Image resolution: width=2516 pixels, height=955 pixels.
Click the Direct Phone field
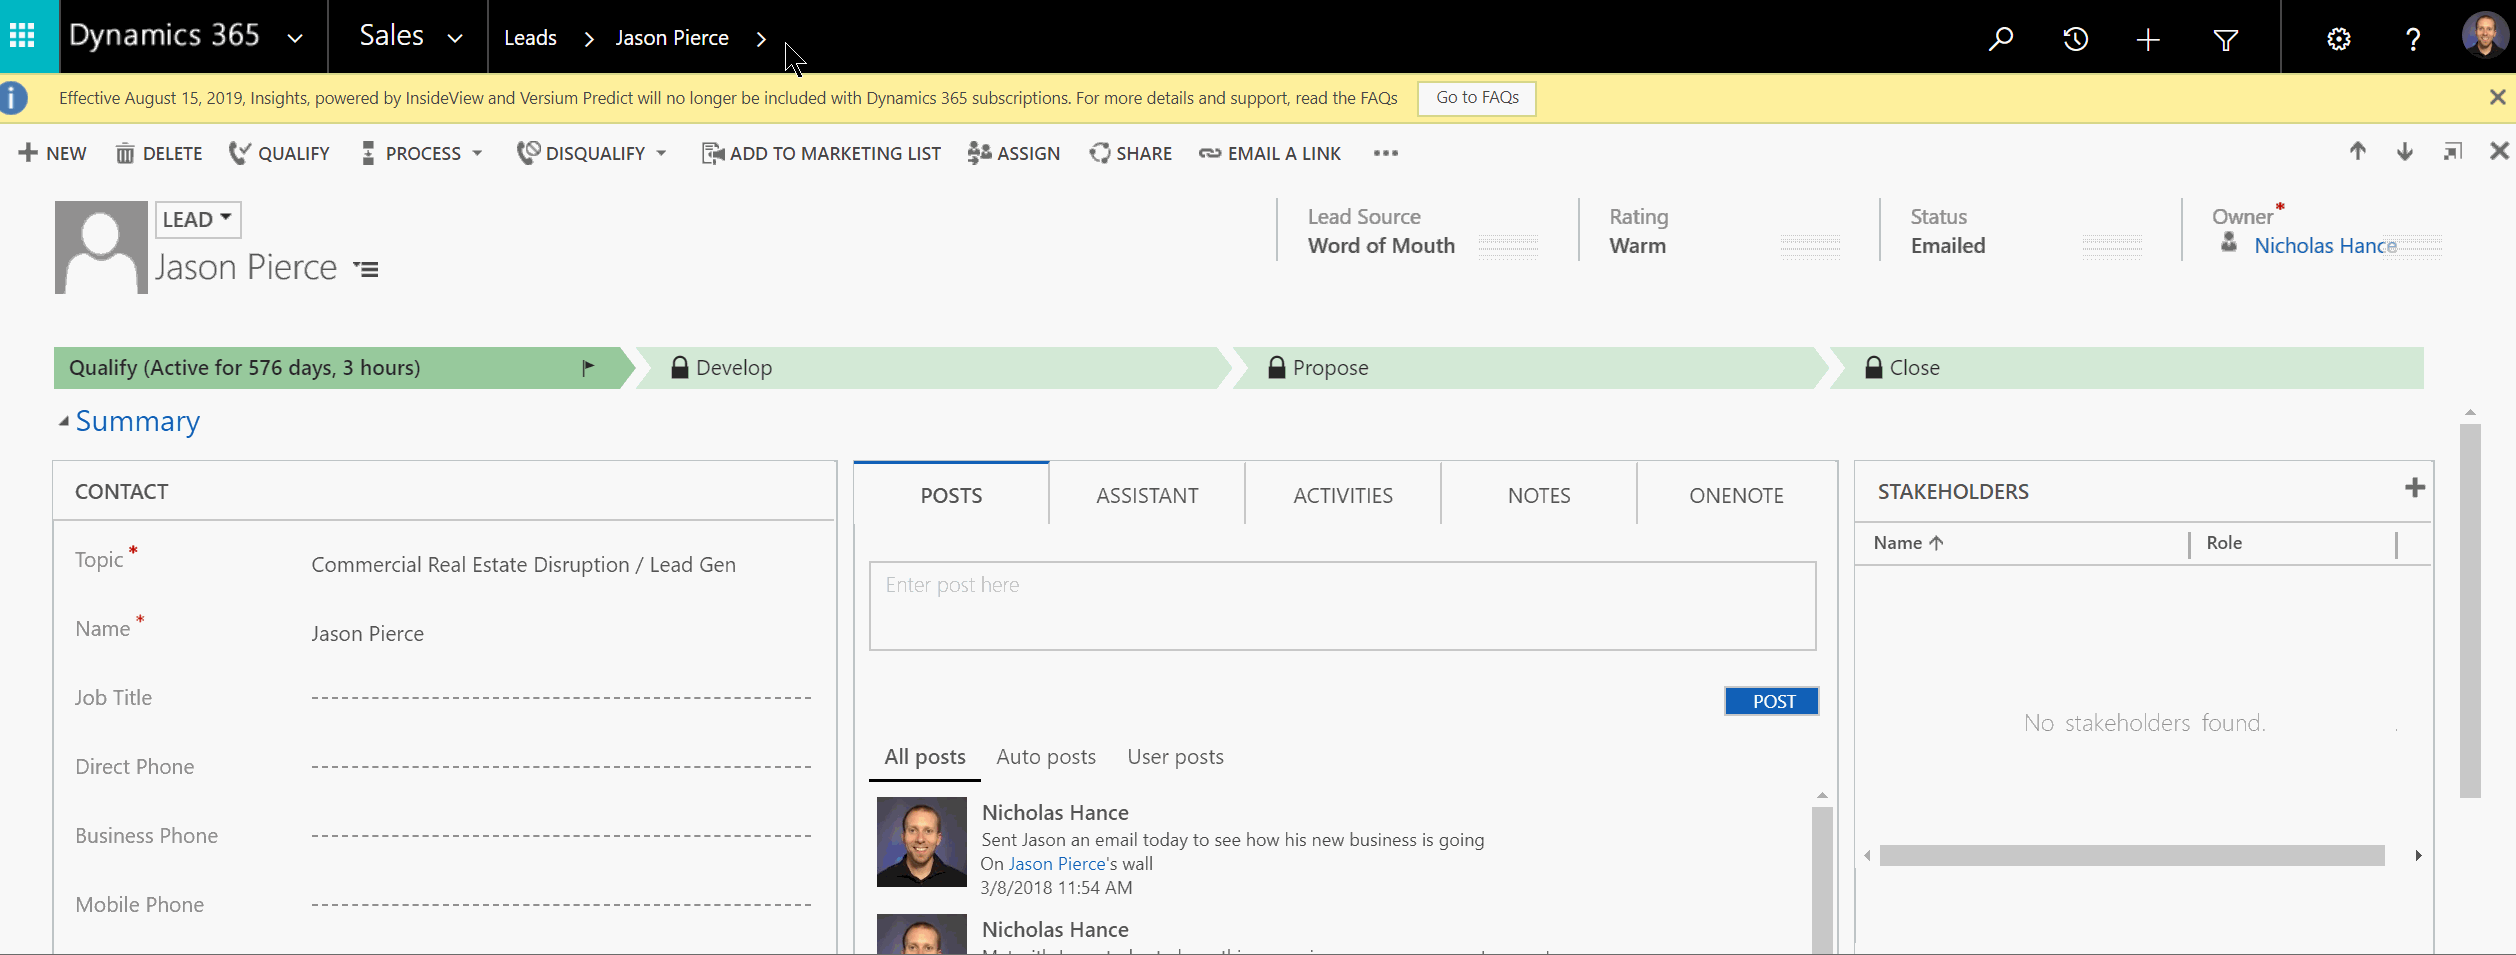pyautogui.click(x=561, y=767)
